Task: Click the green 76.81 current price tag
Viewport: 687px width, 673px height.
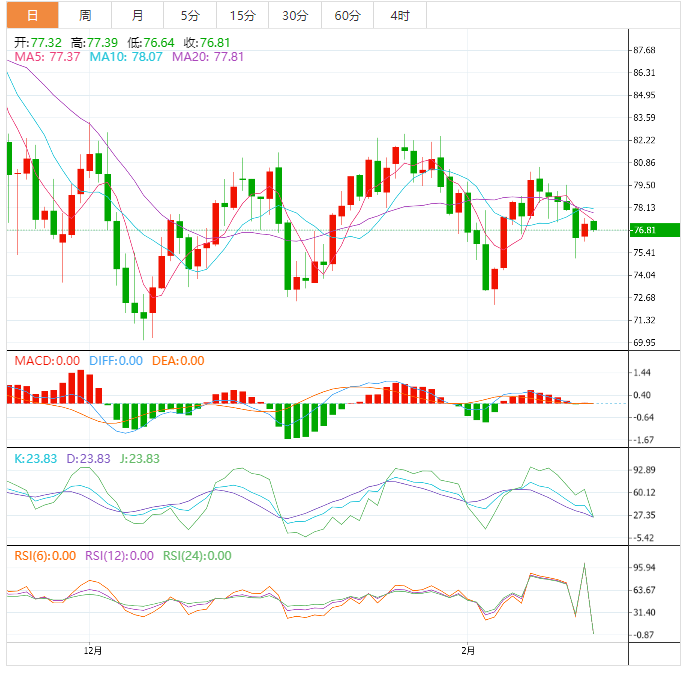Action: click(x=653, y=230)
